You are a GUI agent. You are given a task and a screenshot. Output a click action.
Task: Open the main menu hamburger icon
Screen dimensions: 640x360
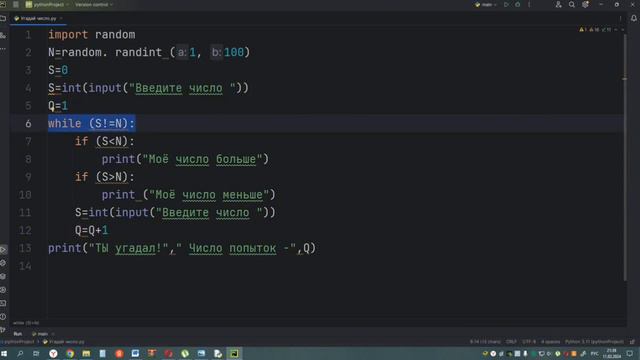pos(16,4)
